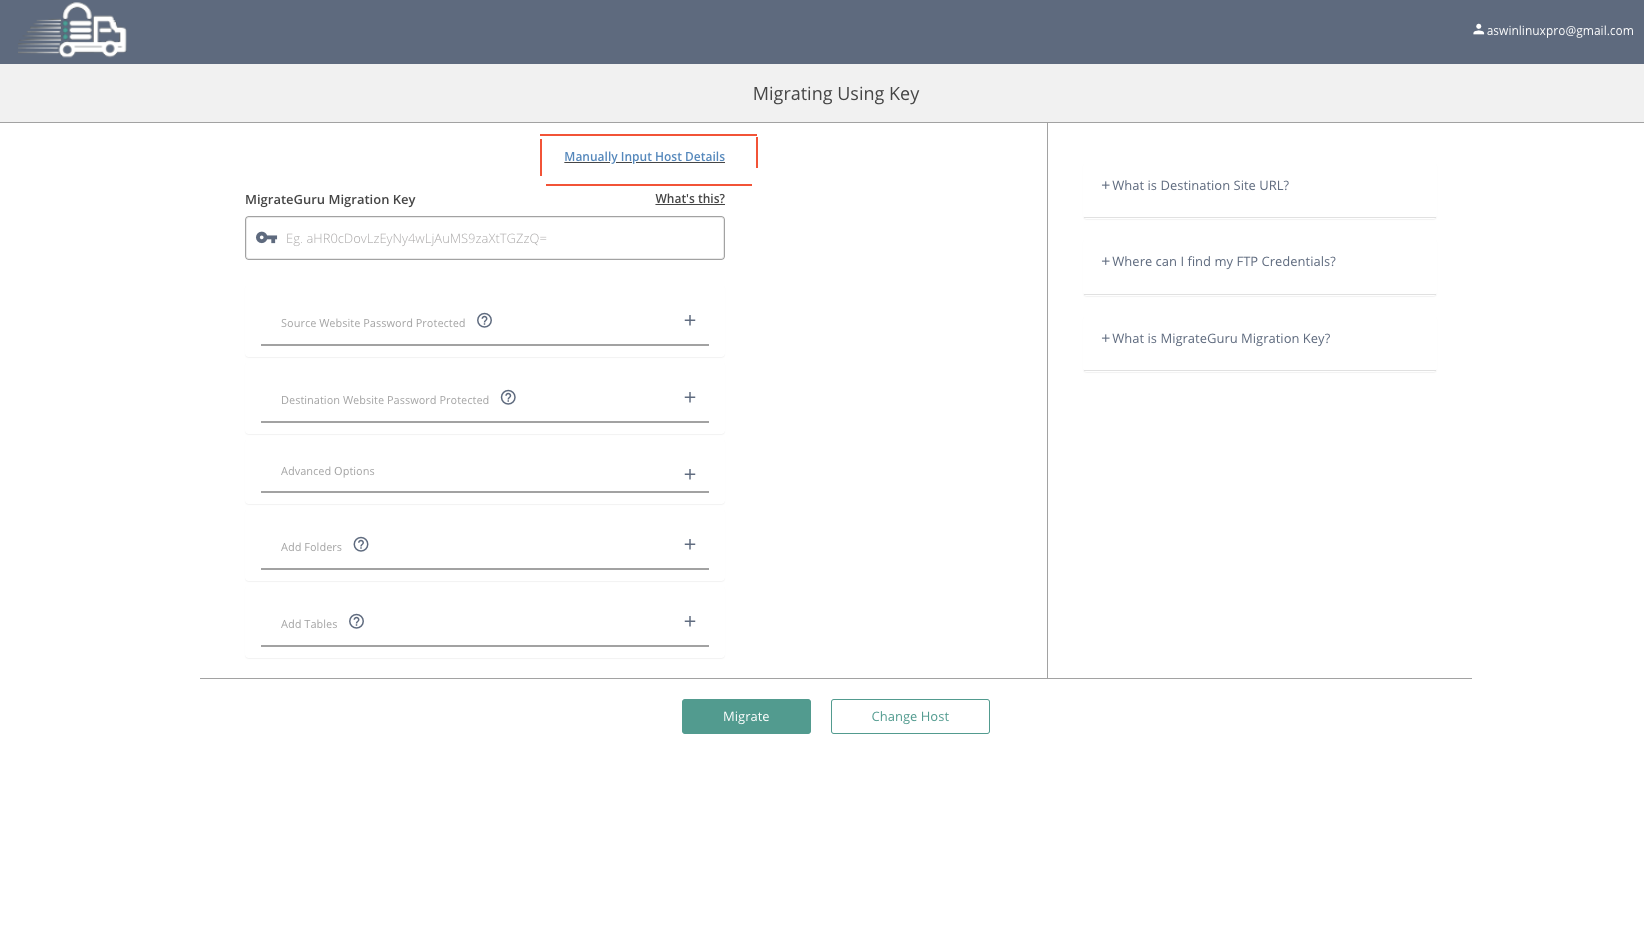Click the Migrate button
This screenshot has width=1644, height=929.
click(746, 716)
